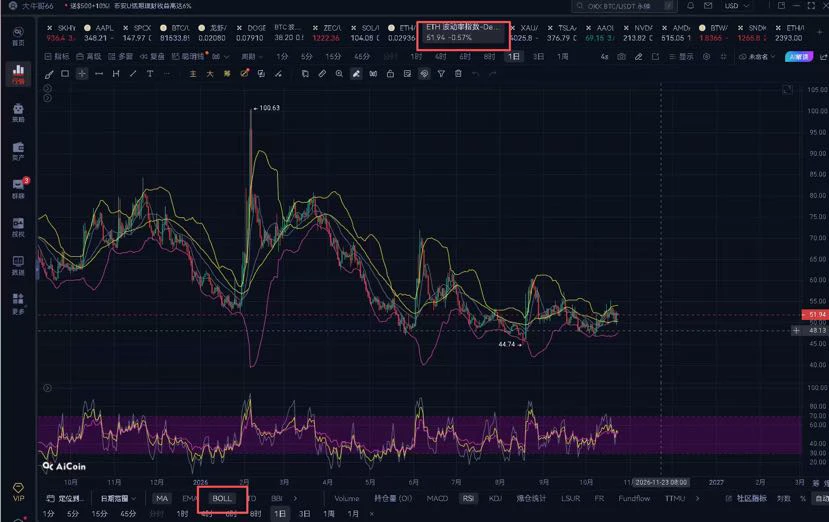Viewport: 829px width, 522px height.
Task: Click the lock drawings icon
Action: tap(390, 74)
